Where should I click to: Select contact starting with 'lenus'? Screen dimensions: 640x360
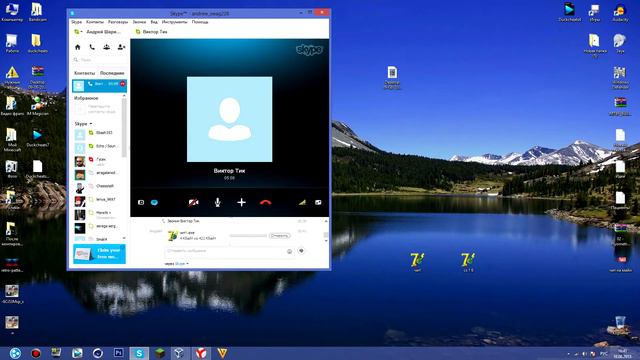coord(98,200)
